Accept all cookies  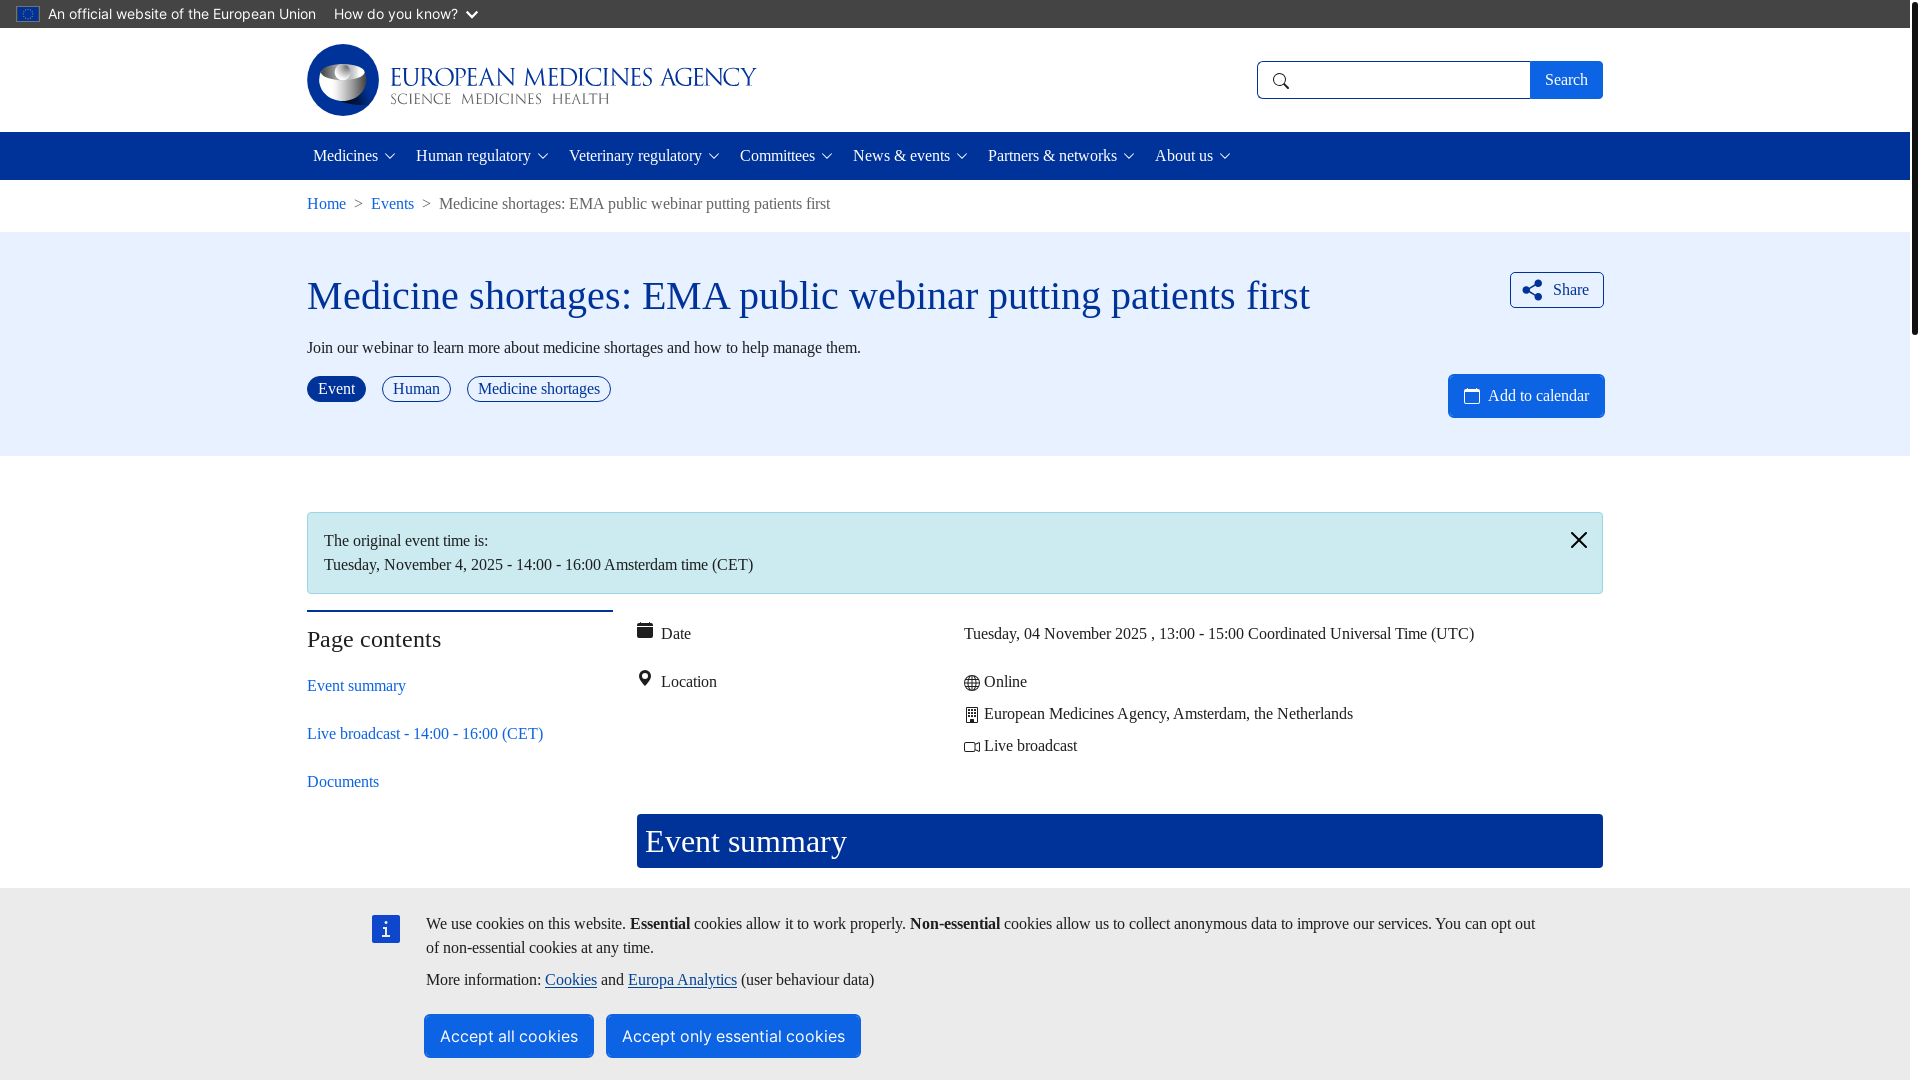click(x=509, y=1036)
